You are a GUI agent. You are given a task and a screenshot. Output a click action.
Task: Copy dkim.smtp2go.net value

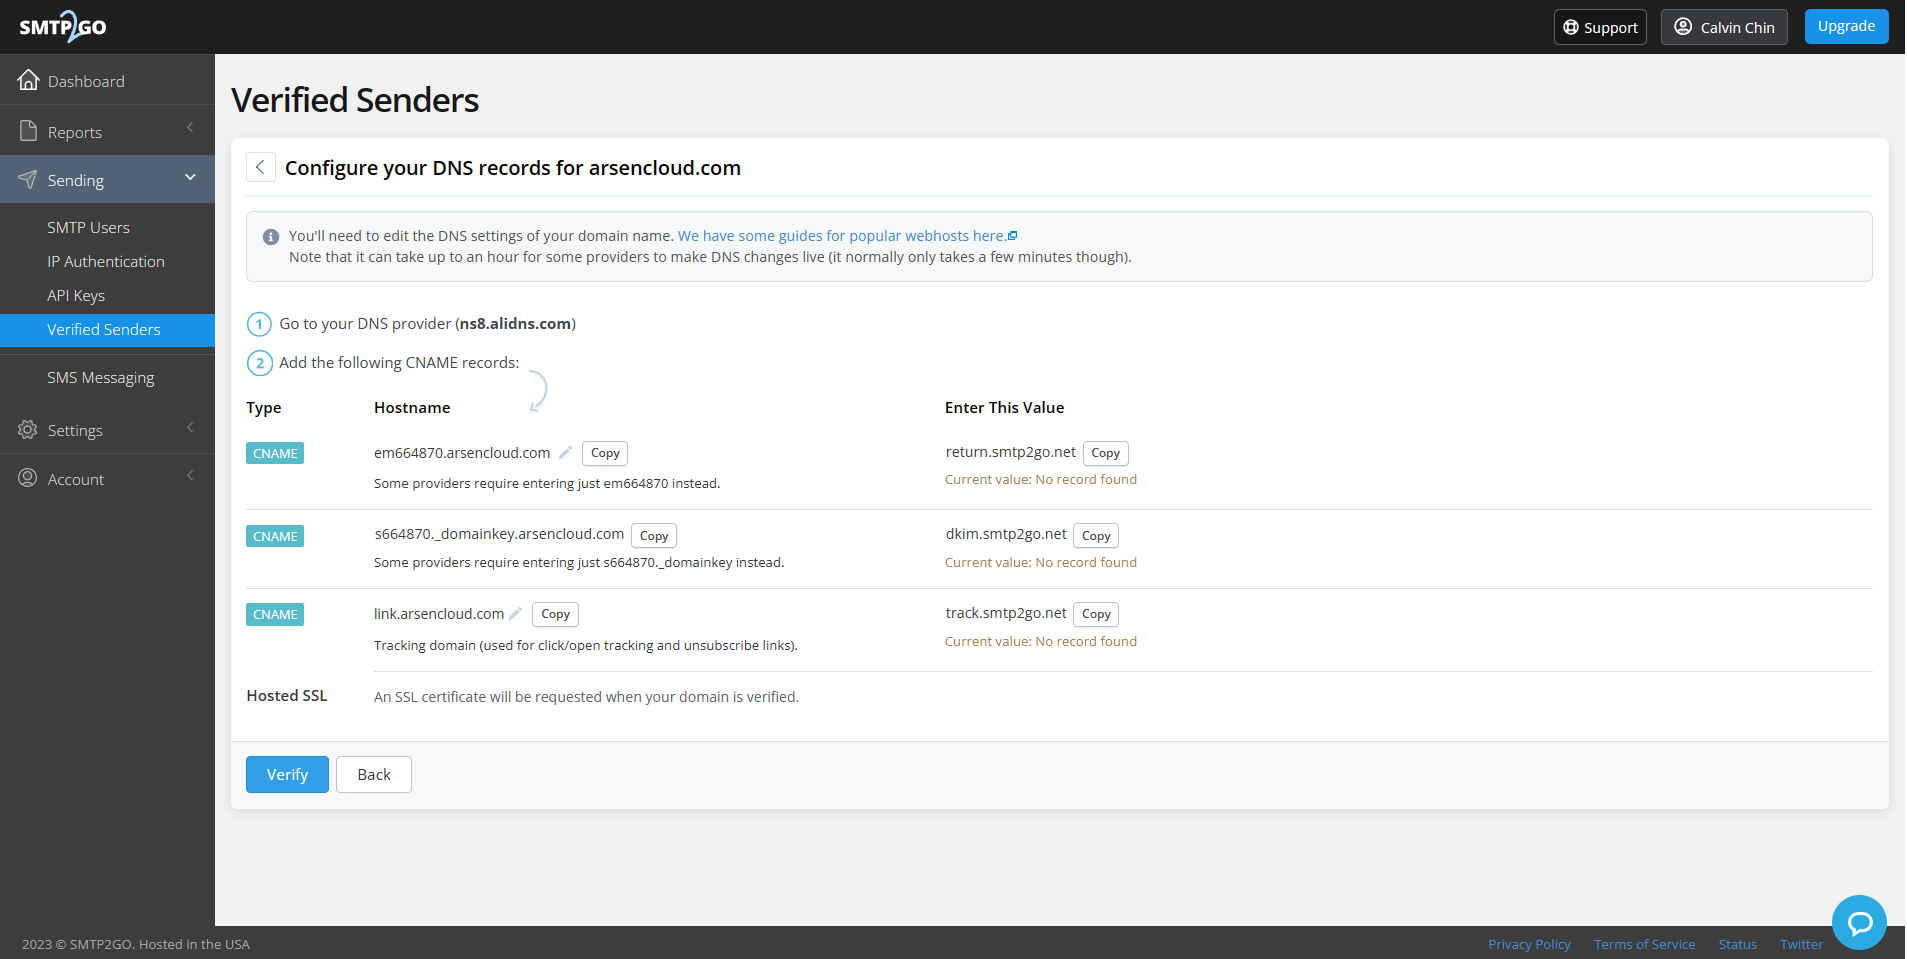click(1096, 536)
